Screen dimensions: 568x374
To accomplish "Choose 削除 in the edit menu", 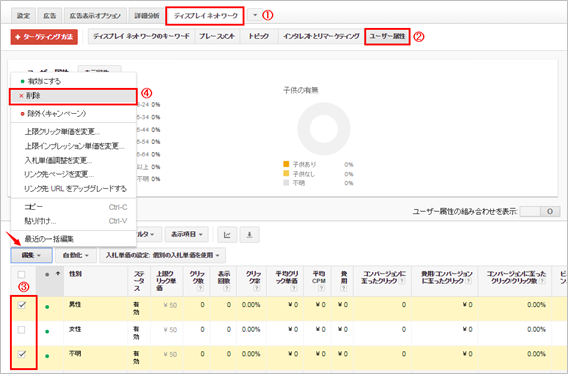I will pyautogui.click(x=74, y=96).
